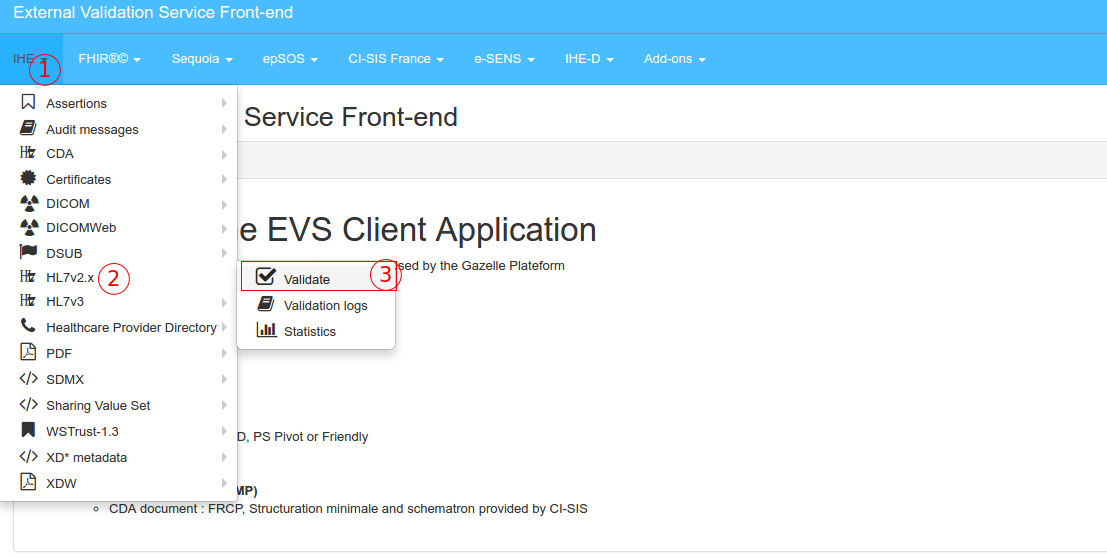Viewport: 1107px width, 558px height.
Task: Expand the HL7v3 submenu arrow
Action: [x=224, y=302]
